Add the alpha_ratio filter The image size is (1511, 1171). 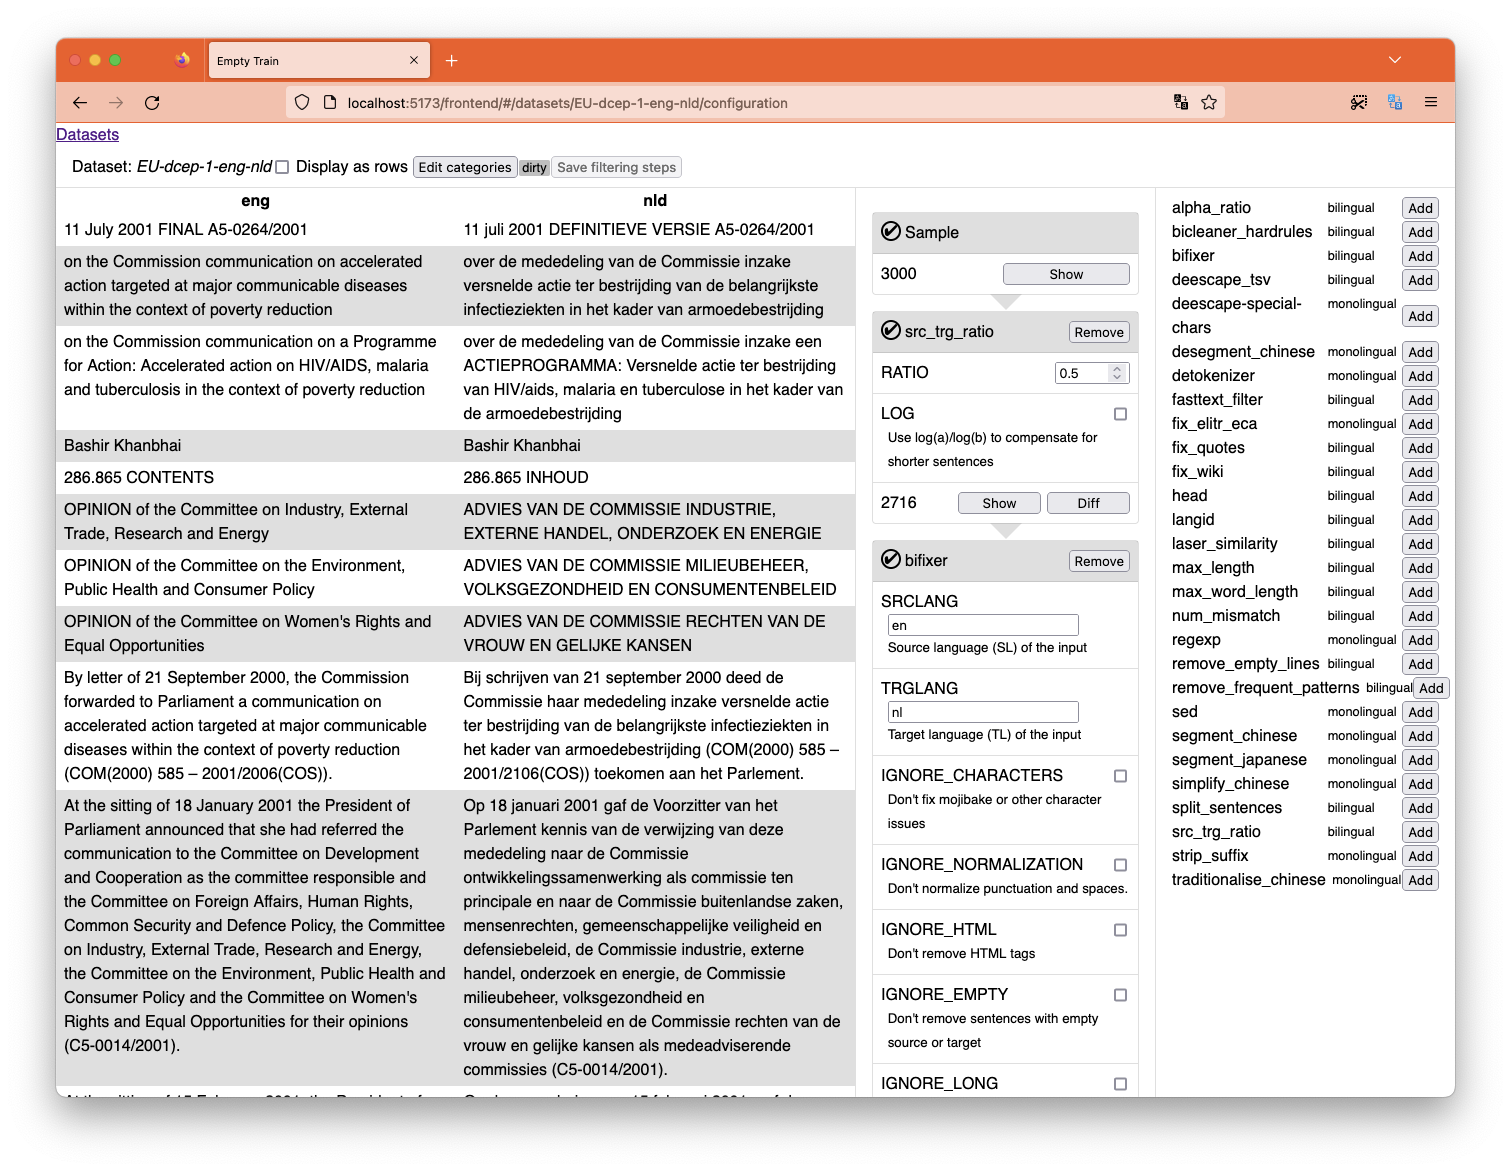point(1420,208)
